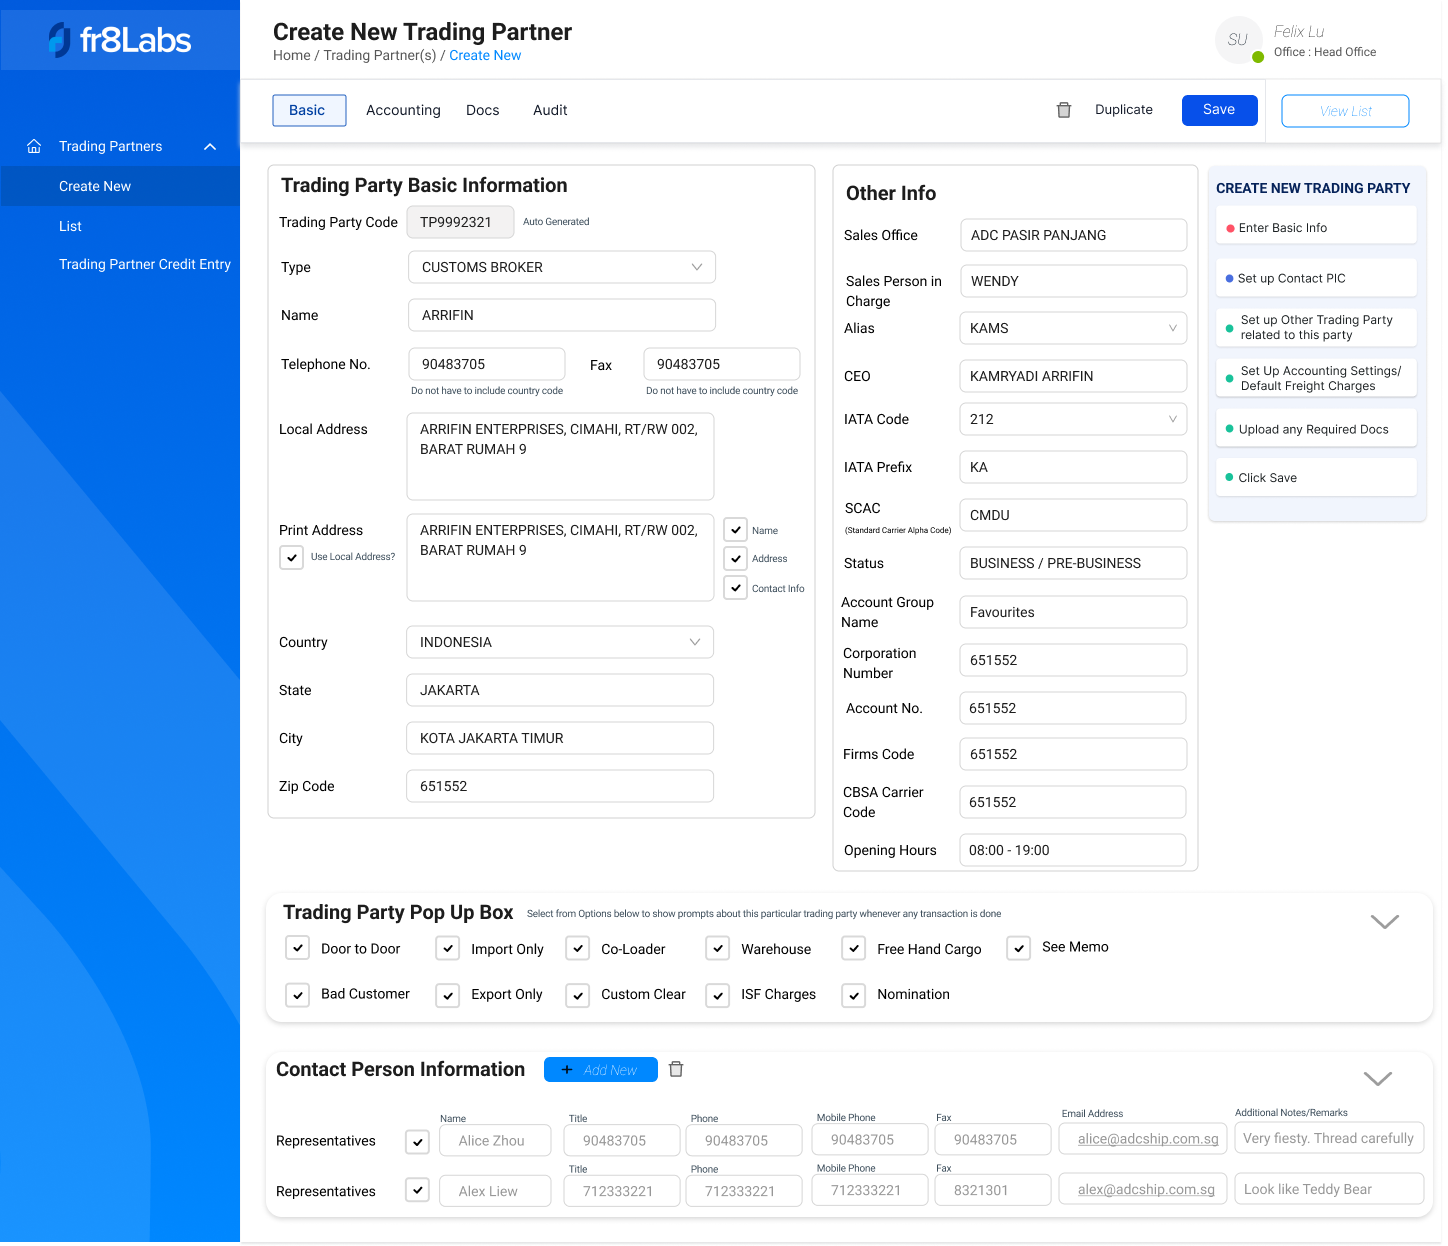
Task: Collapse Trading Party Pop Up Box section
Action: [x=1384, y=921]
